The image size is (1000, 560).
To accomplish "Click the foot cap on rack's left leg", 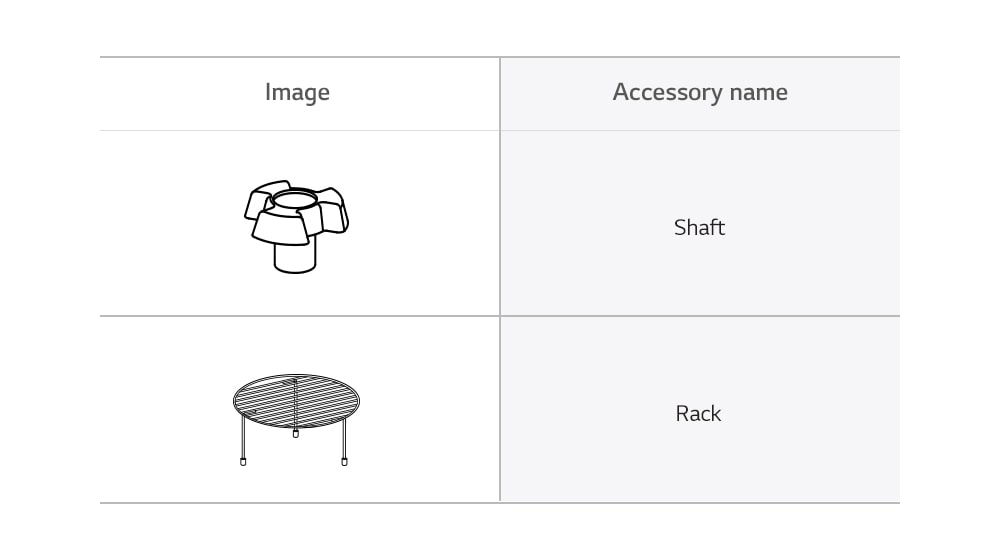I will (243, 462).
